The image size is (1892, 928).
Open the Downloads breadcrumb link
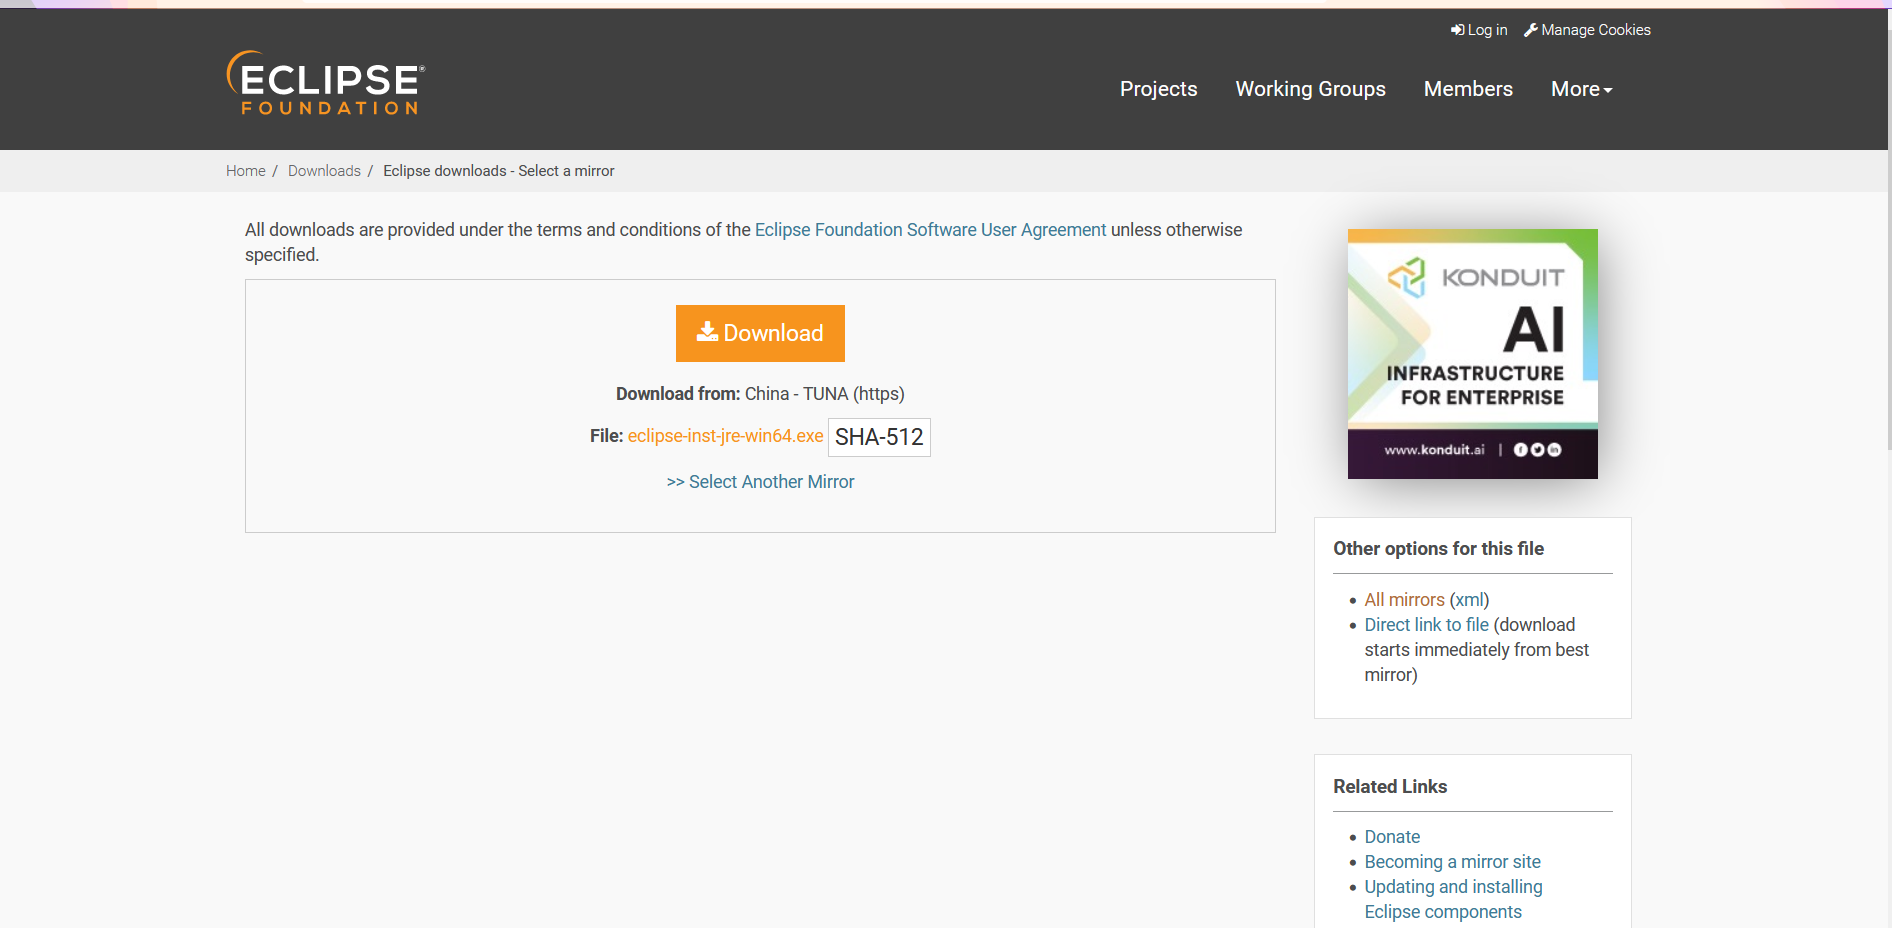pos(324,171)
